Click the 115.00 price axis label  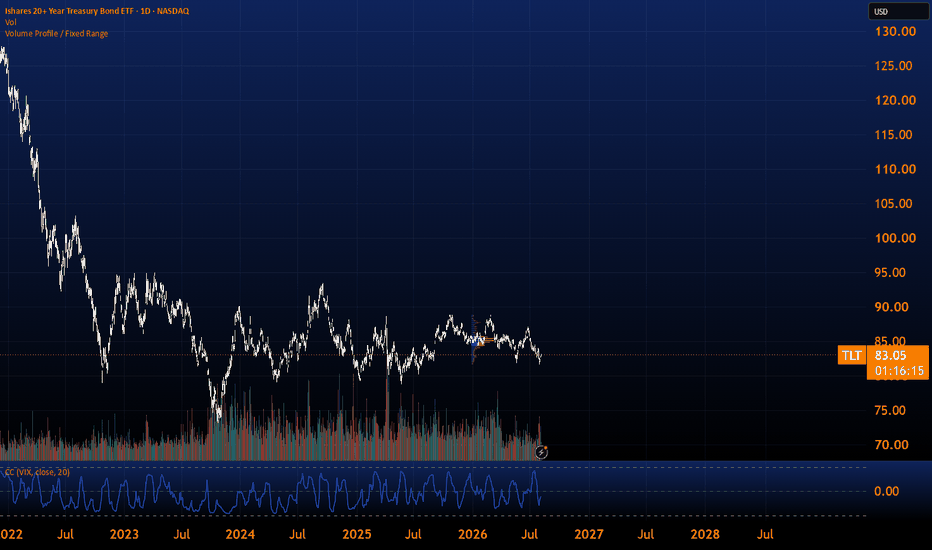coord(893,135)
